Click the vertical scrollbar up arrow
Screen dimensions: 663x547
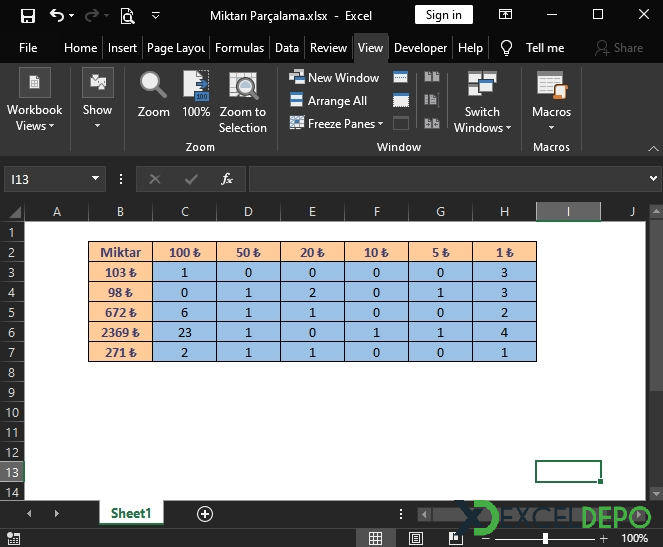(655, 211)
